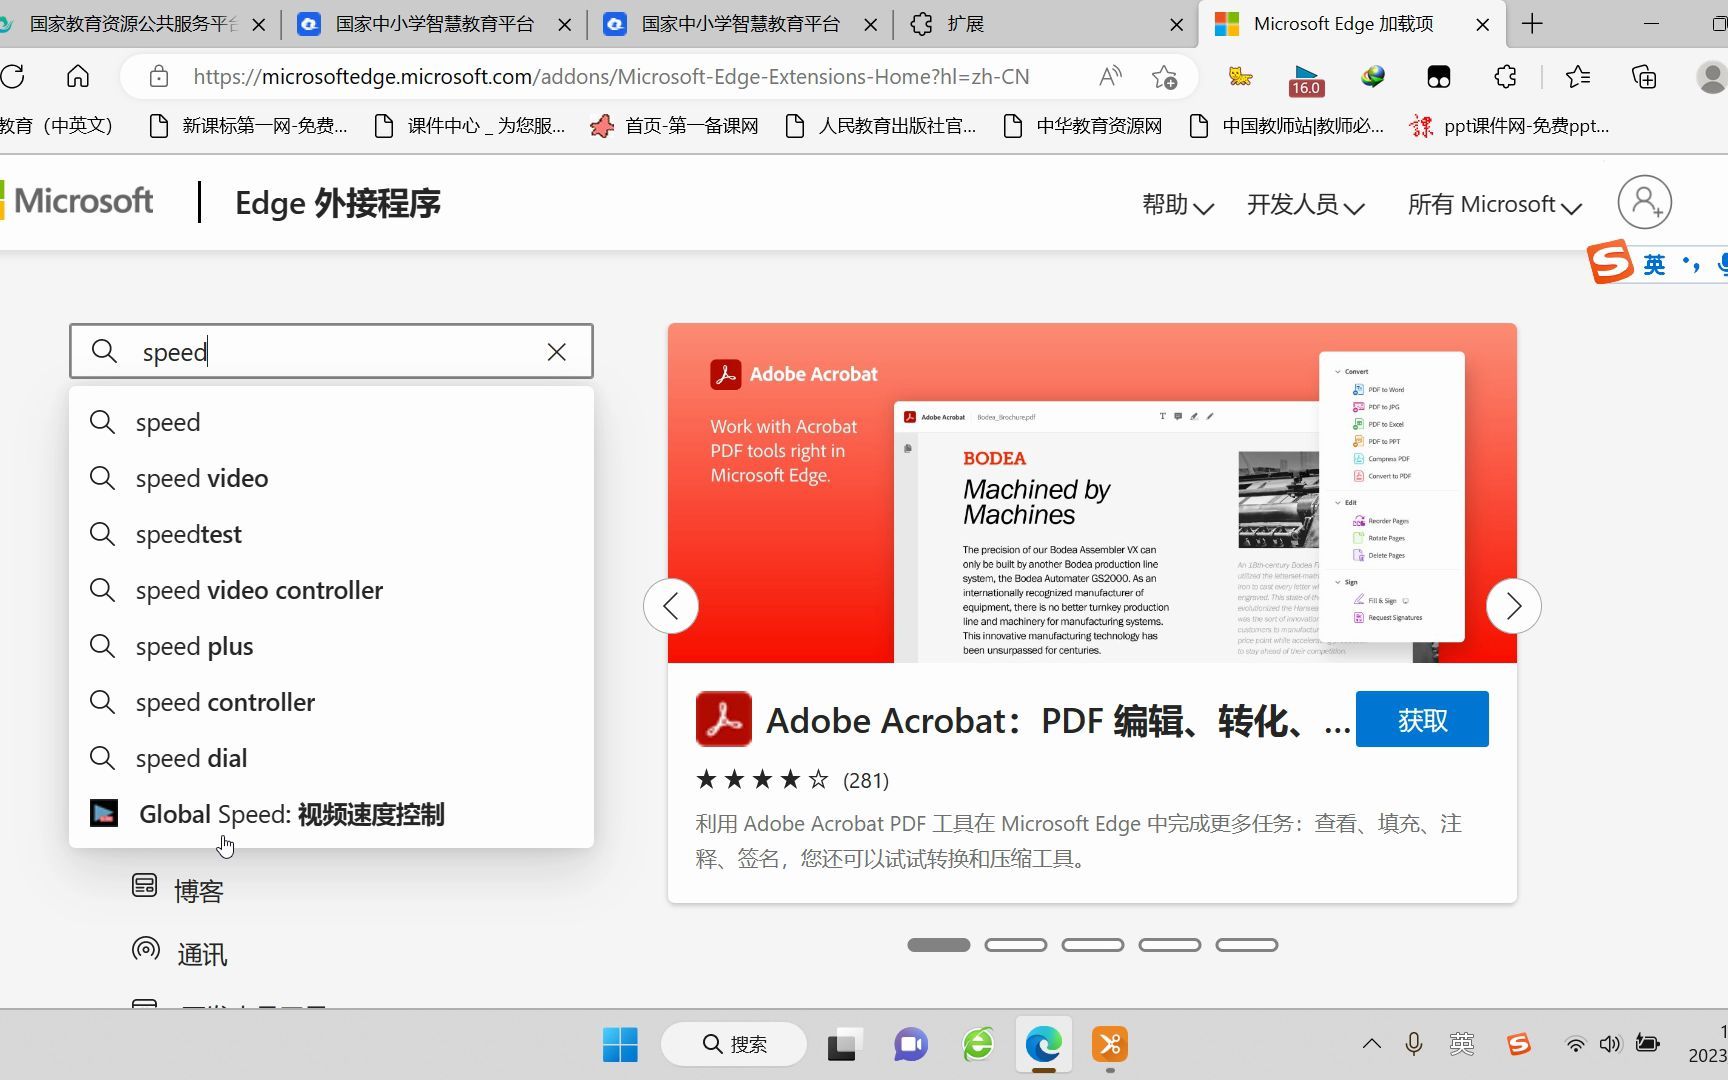Click 获取 to get Adobe Acrobat
The height and width of the screenshot is (1080, 1728).
coord(1422,719)
